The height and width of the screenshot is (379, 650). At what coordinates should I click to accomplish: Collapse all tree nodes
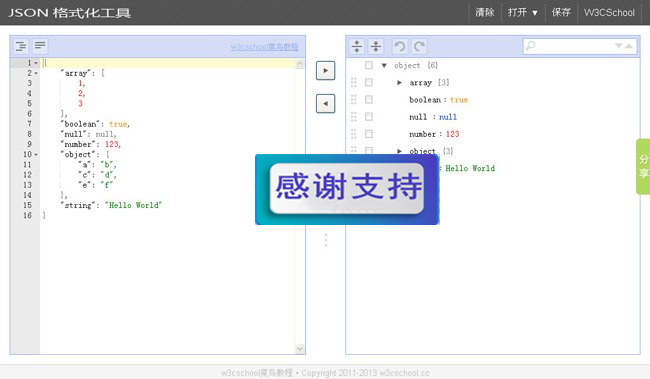pyautogui.click(x=376, y=46)
